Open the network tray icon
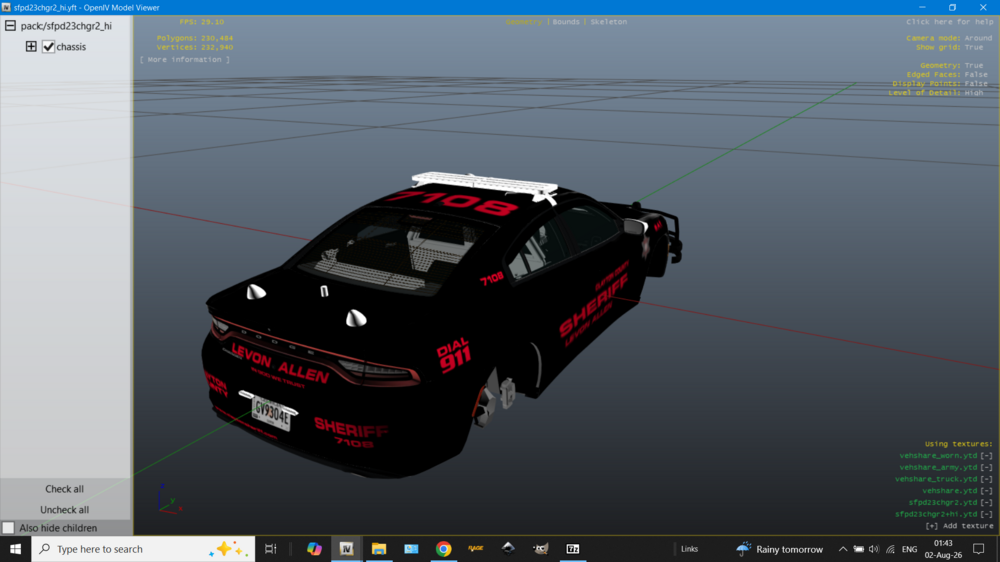This screenshot has width=1000, height=562. click(890, 549)
